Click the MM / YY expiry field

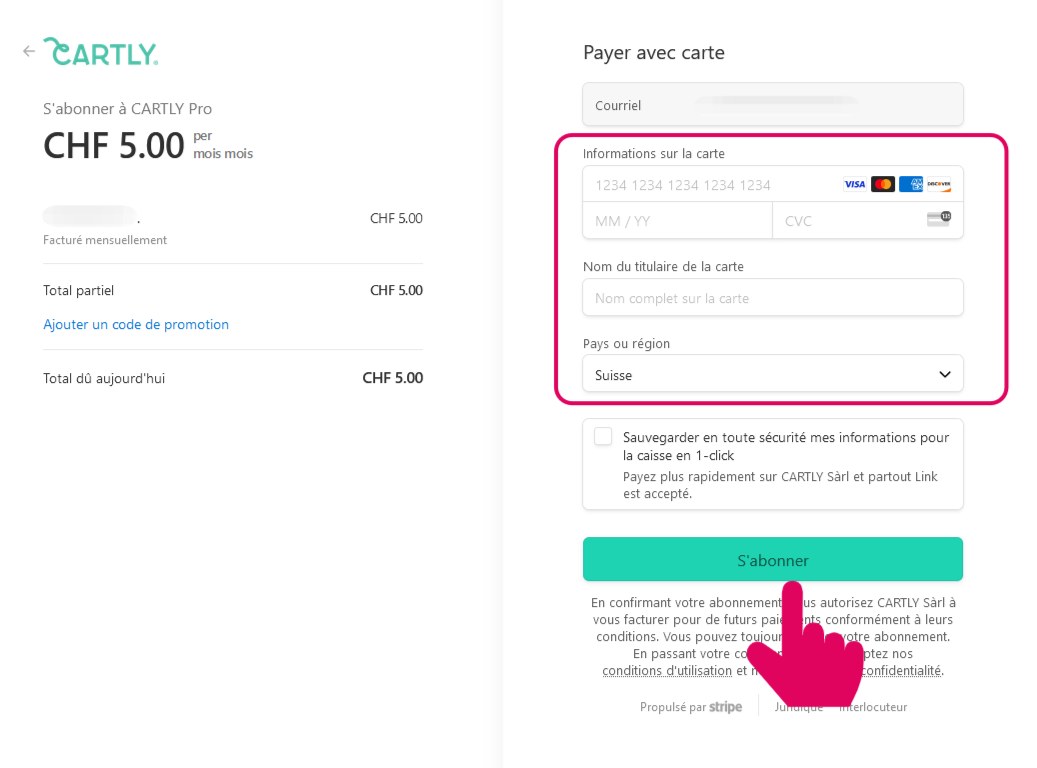(676, 221)
